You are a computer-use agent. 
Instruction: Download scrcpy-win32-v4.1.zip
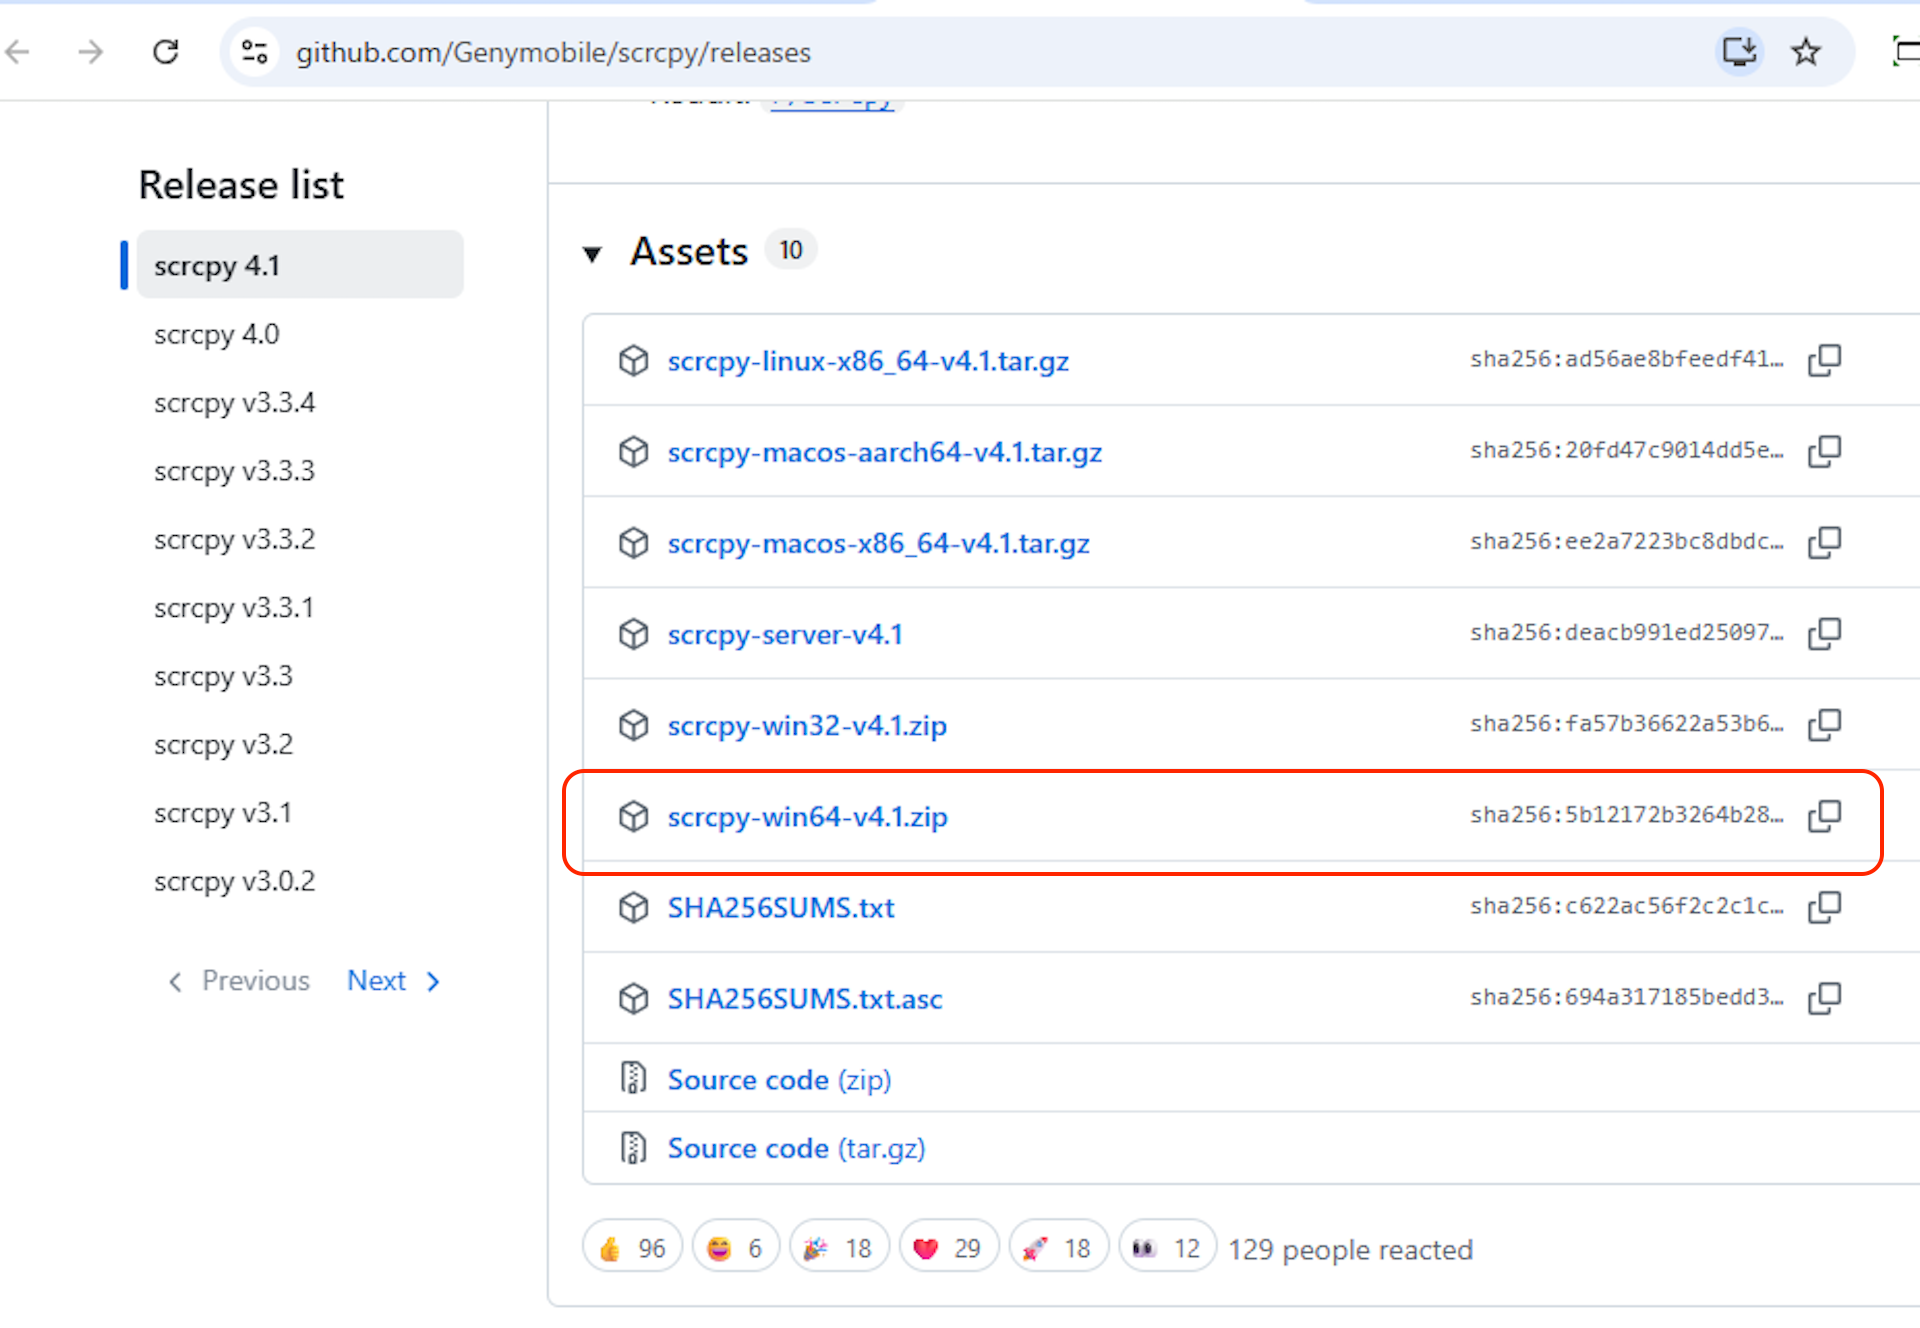[x=807, y=725]
